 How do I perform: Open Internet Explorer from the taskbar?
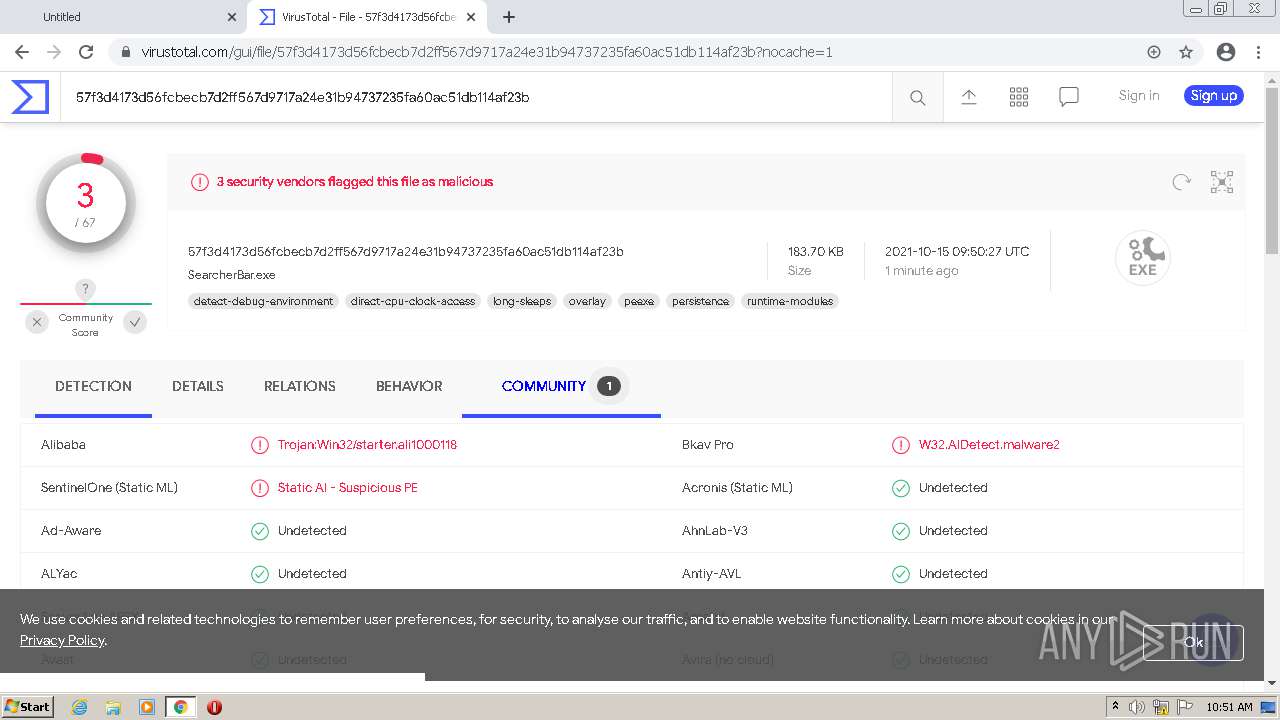point(79,707)
